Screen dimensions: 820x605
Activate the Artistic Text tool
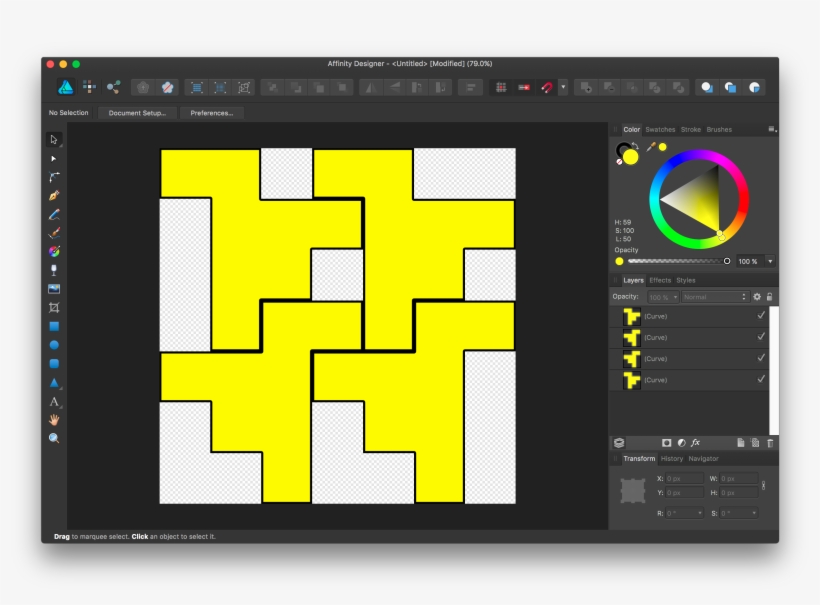[54, 401]
